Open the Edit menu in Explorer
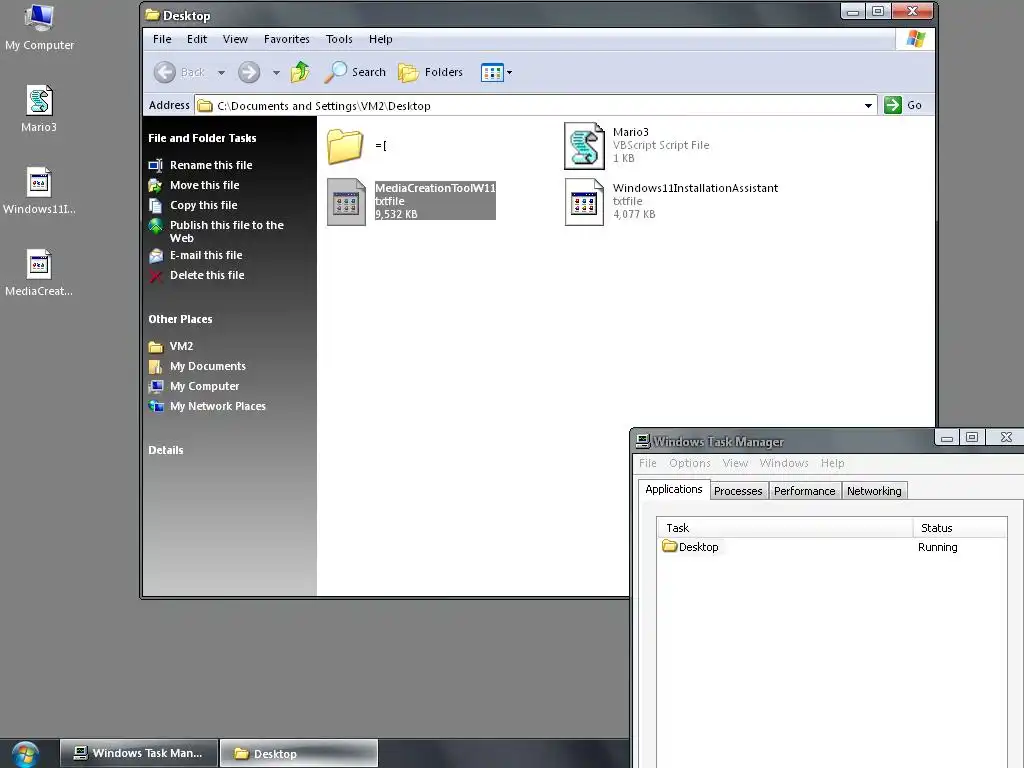 (x=197, y=39)
